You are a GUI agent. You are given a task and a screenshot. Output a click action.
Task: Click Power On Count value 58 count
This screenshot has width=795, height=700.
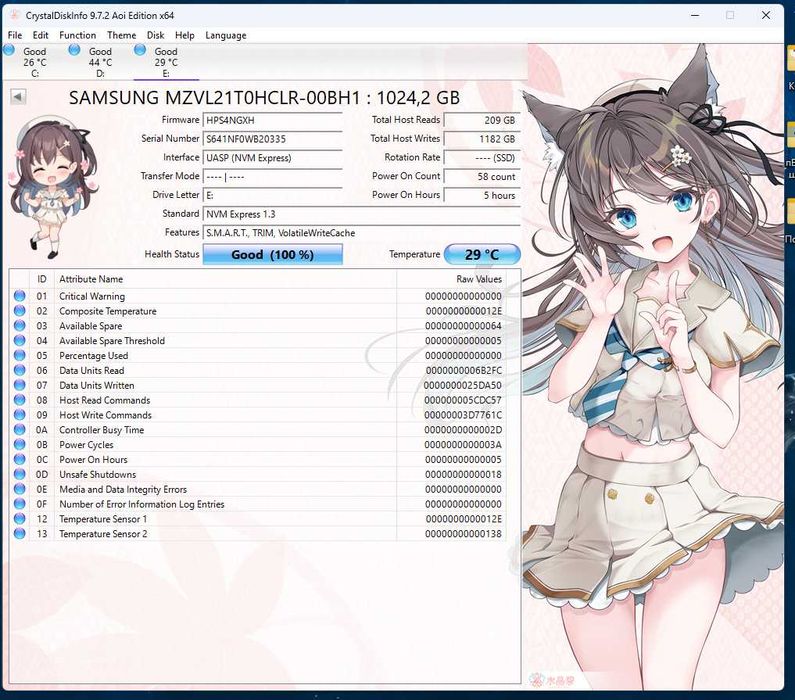coord(482,176)
